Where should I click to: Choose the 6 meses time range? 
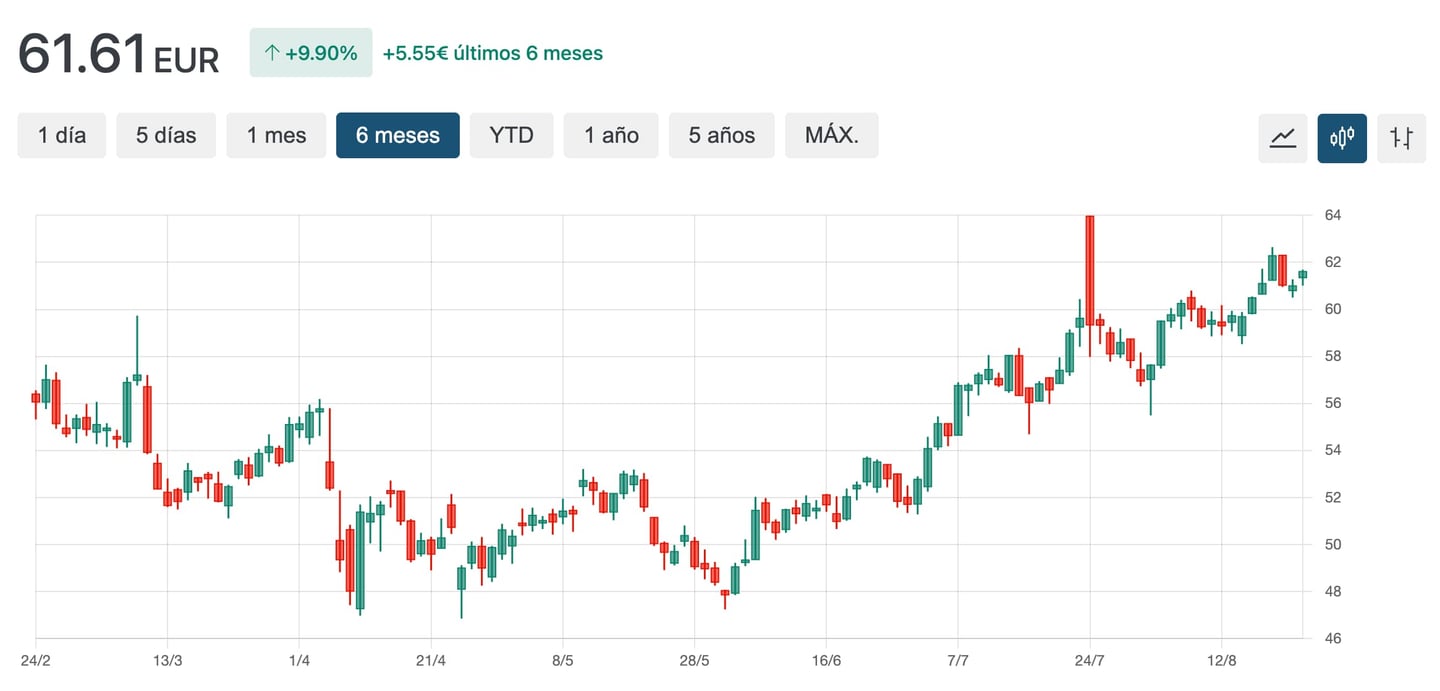pyautogui.click(x=398, y=135)
